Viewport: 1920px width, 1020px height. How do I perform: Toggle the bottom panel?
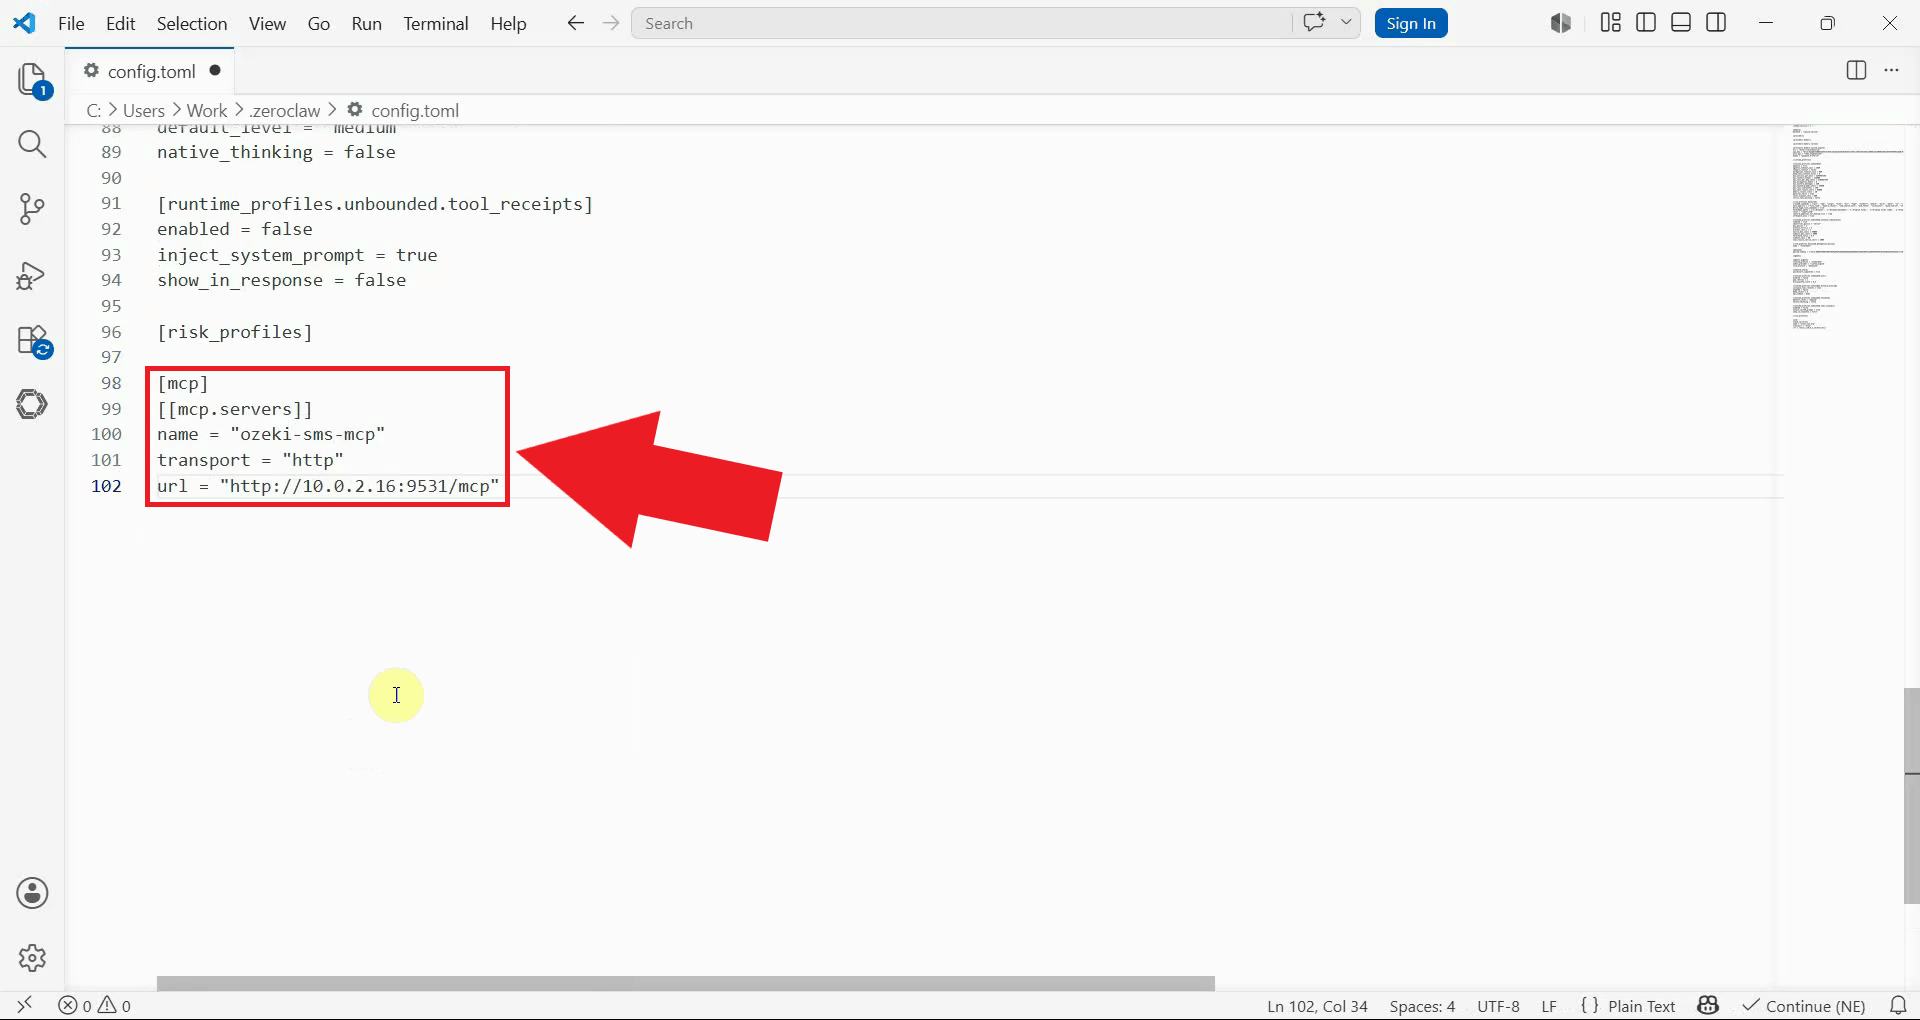(1681, 23)
